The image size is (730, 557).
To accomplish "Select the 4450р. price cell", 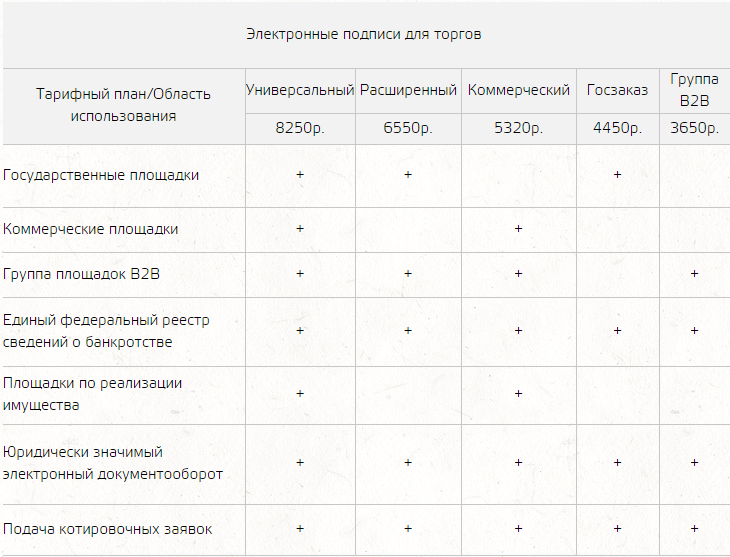I will pyautogui.click(x=617, y=128).
